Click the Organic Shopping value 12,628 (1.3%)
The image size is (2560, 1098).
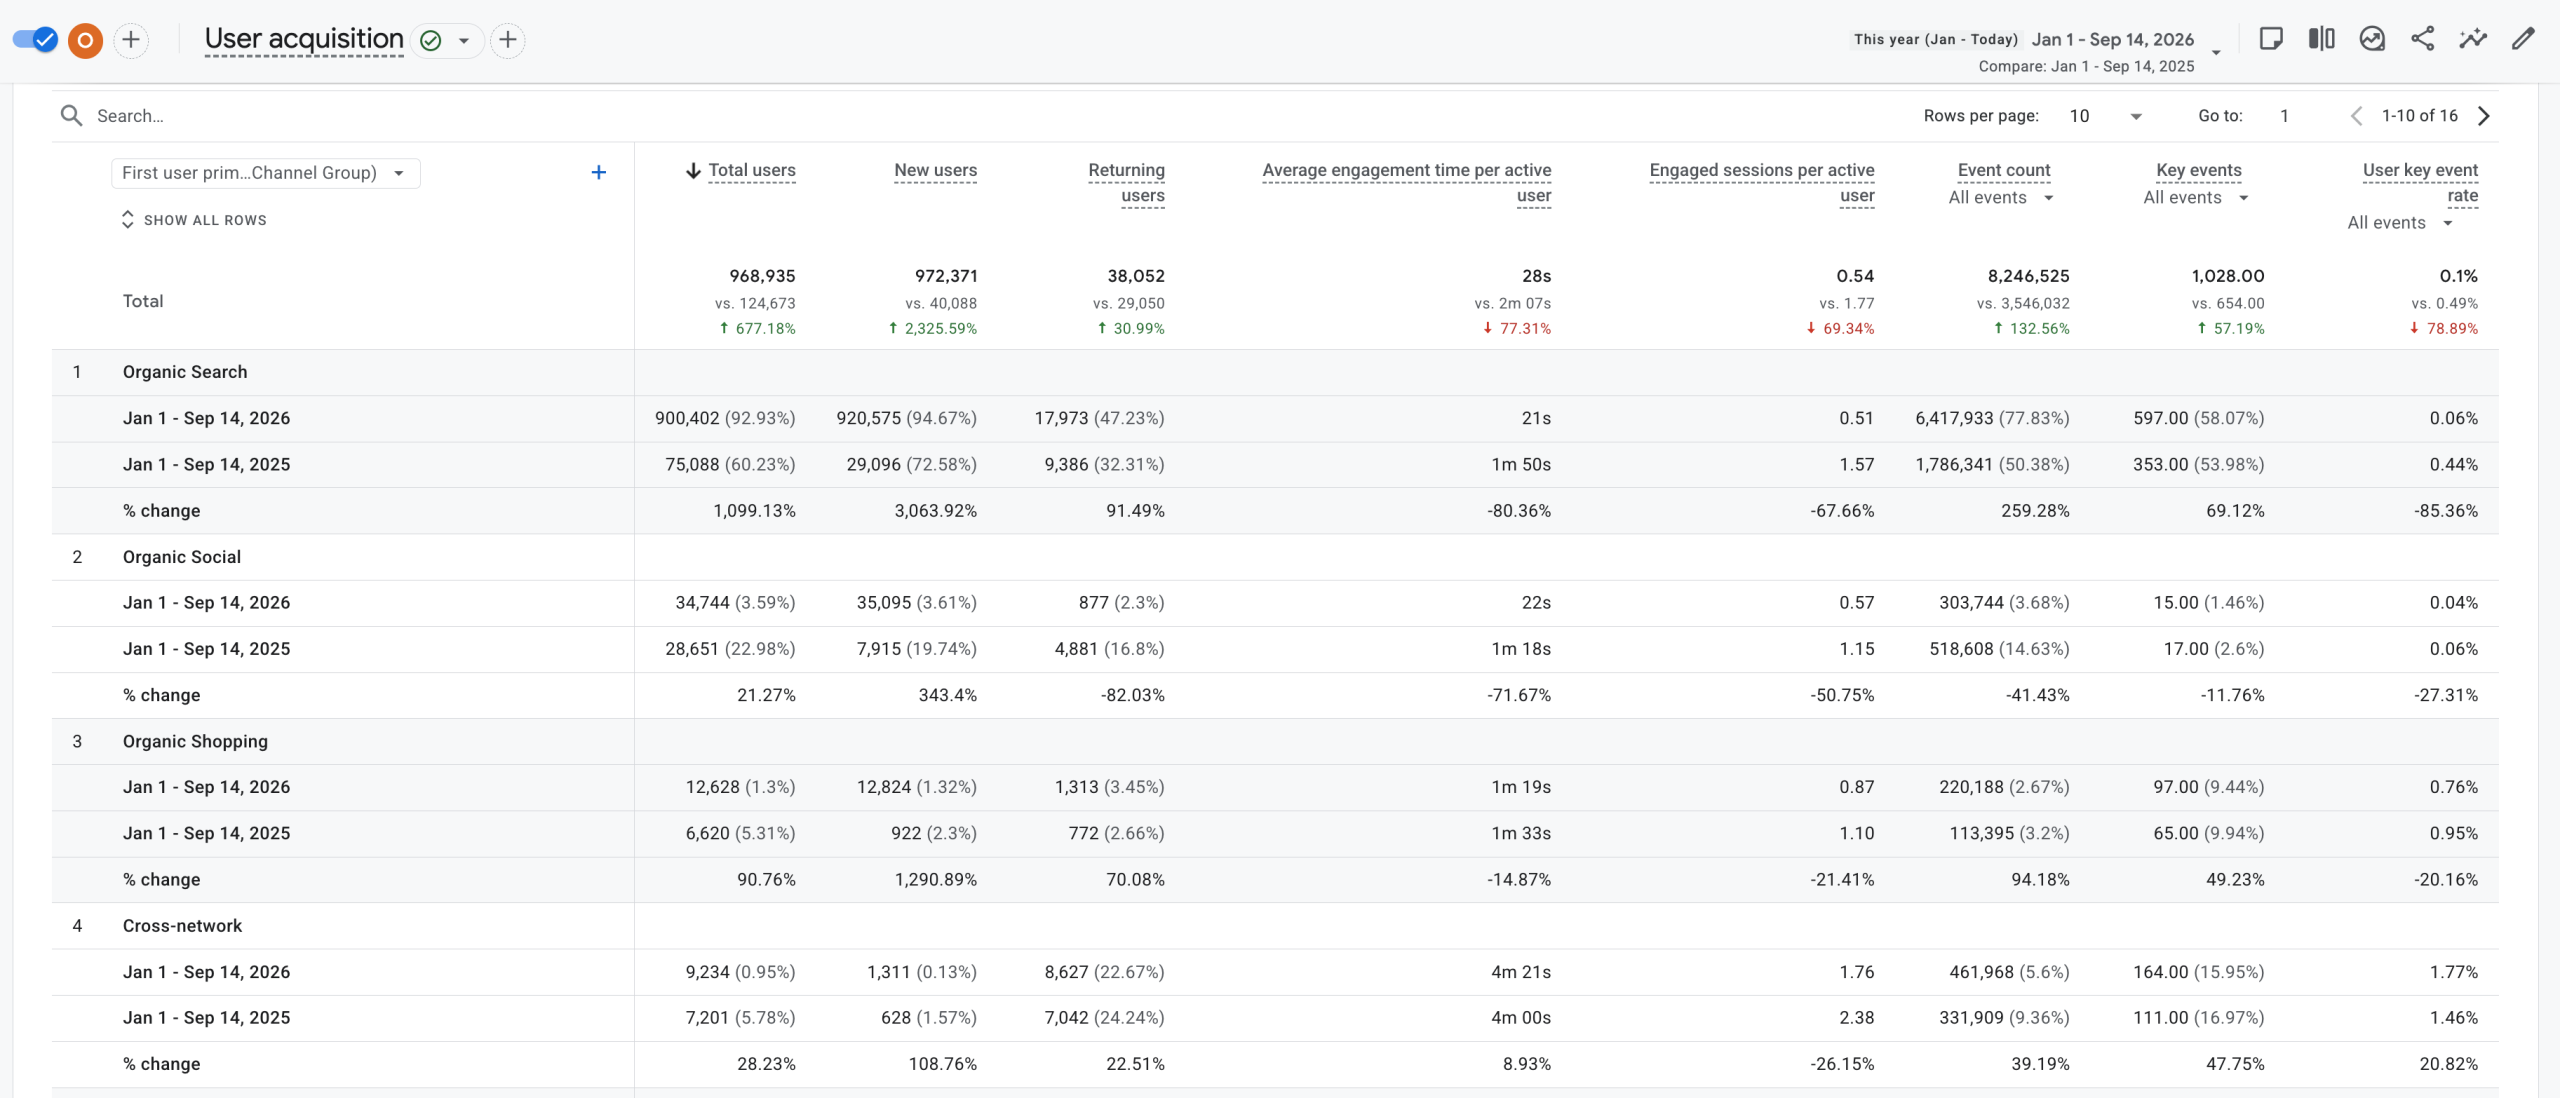[740, 787]
